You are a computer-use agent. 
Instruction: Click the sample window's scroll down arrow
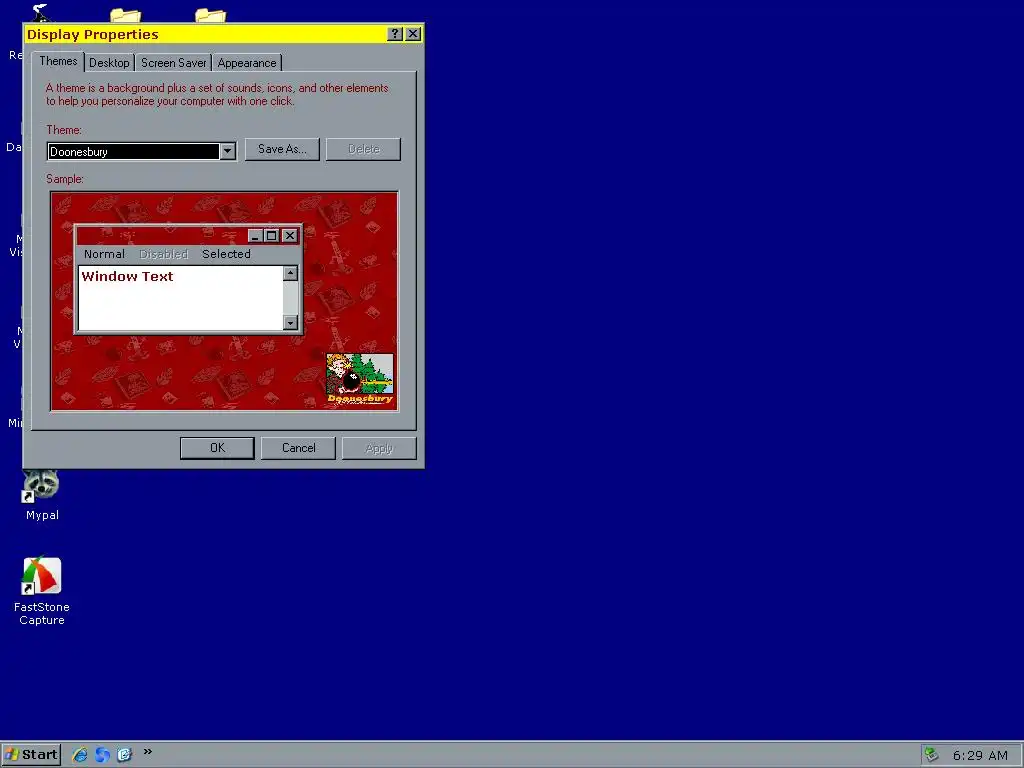291,323
